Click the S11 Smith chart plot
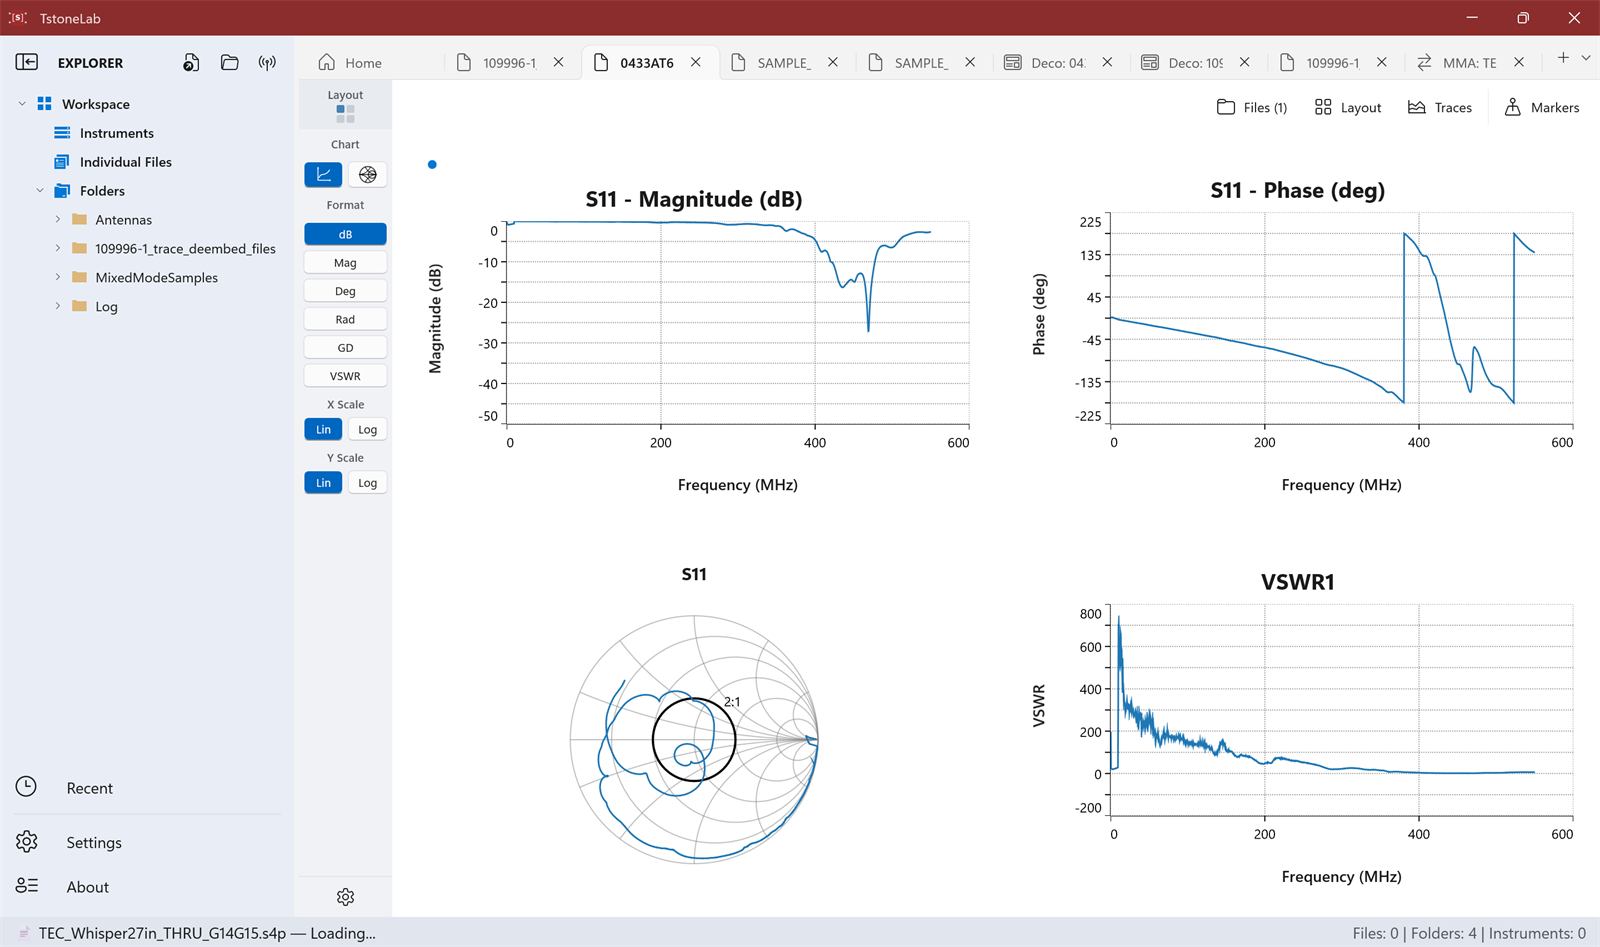This screenshot has height=947, width=1600. point(694,739)
